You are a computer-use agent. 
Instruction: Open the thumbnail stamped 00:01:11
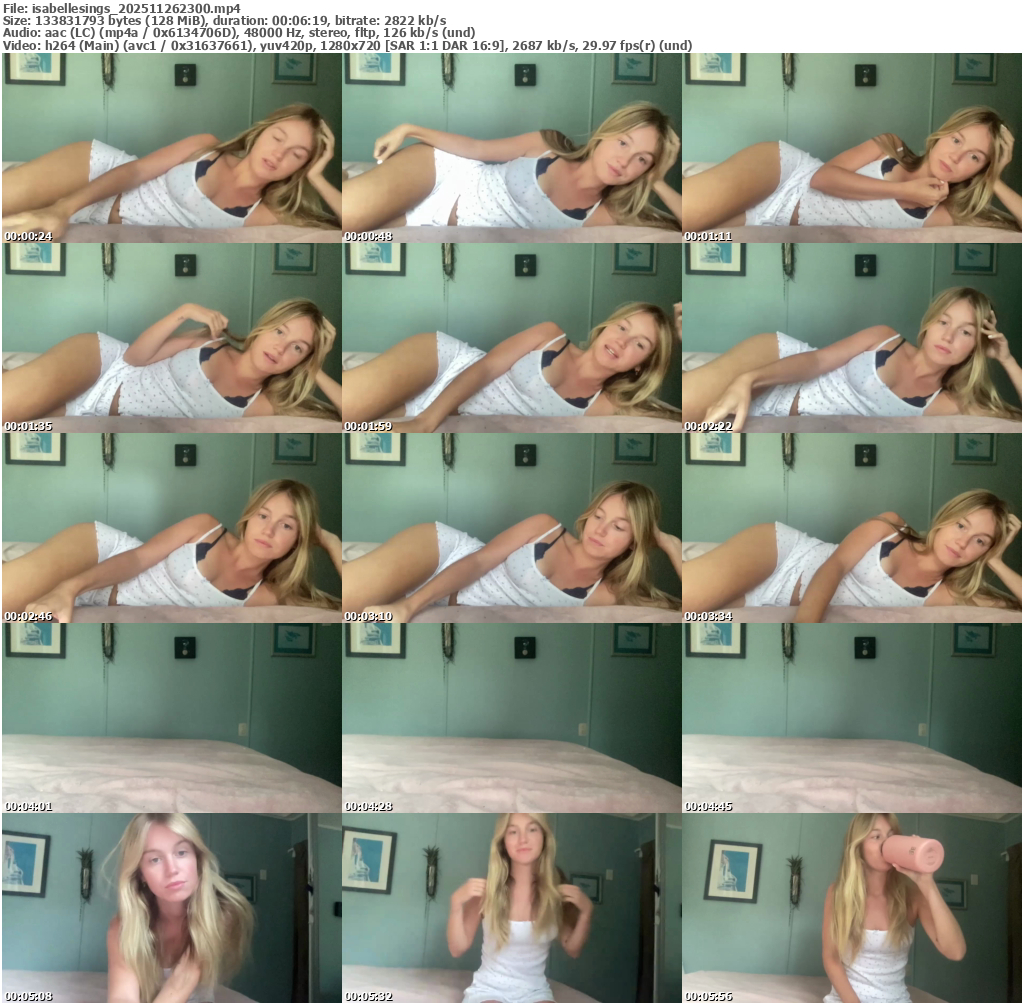point(852,148)
